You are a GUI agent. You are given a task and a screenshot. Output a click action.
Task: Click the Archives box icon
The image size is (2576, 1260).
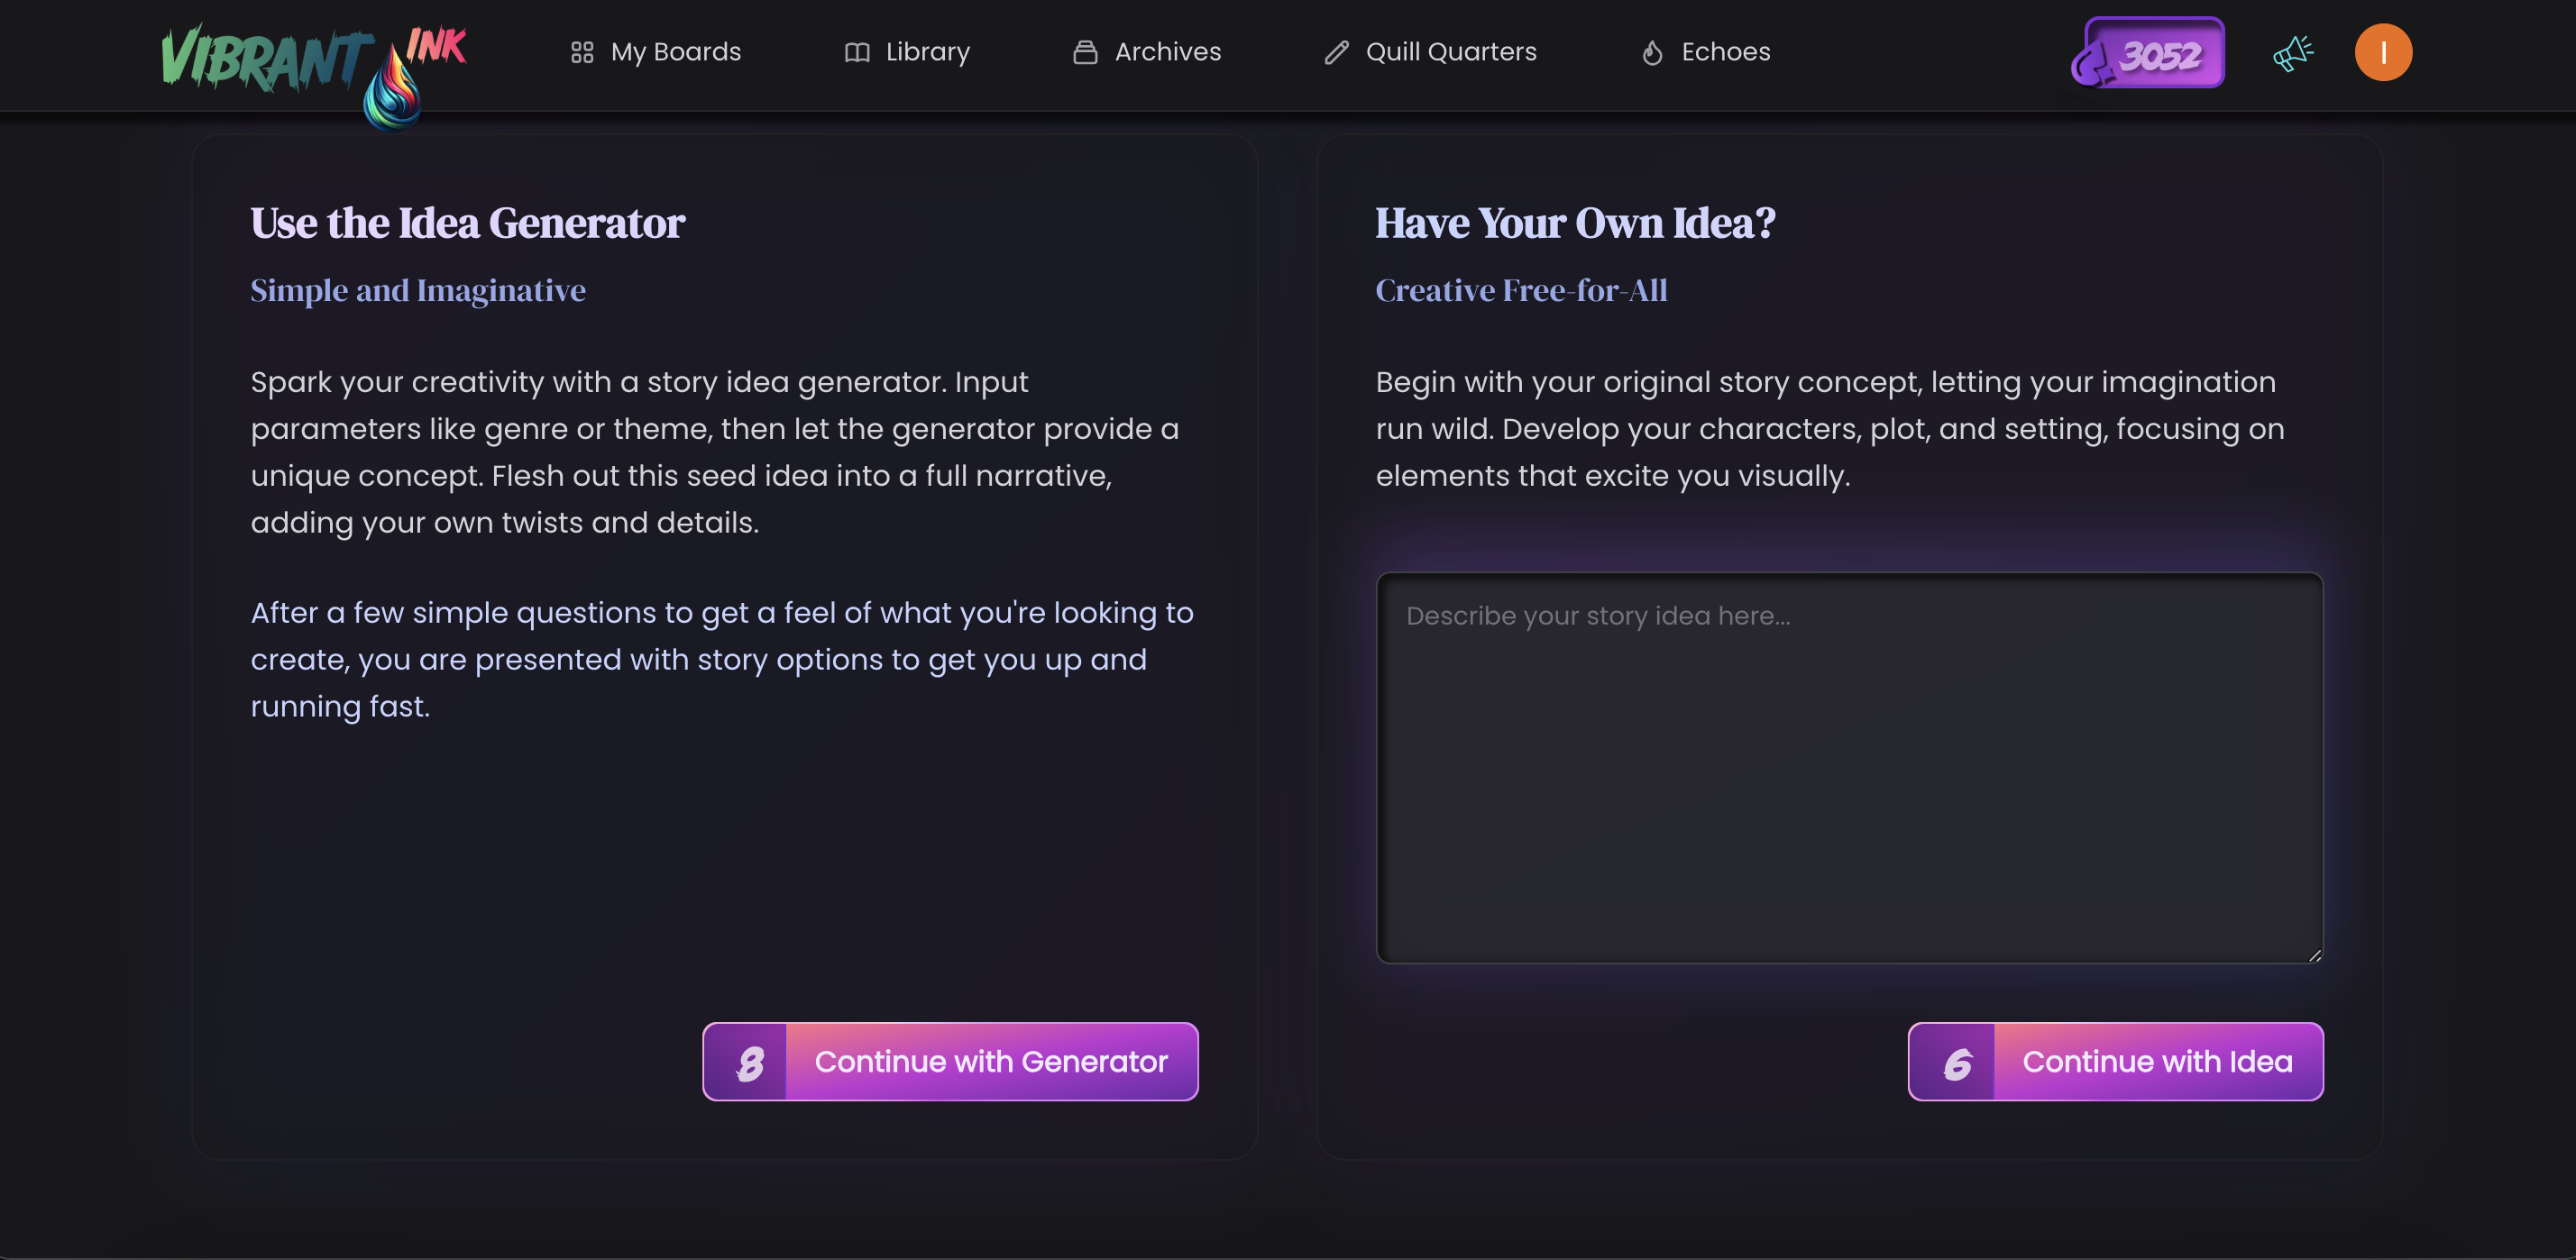coord(1085,52)
